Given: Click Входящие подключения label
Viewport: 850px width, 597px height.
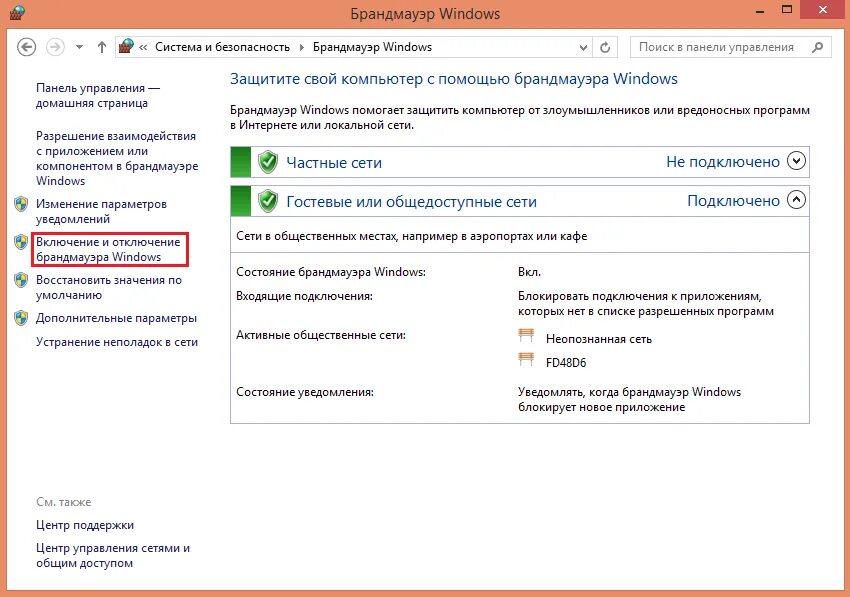Looking at the screenshot, I should (x=304, y=297).
